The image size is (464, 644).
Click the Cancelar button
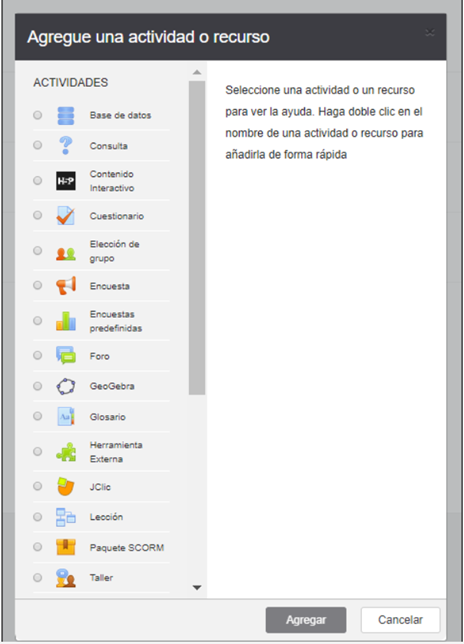tap(400, 620)
